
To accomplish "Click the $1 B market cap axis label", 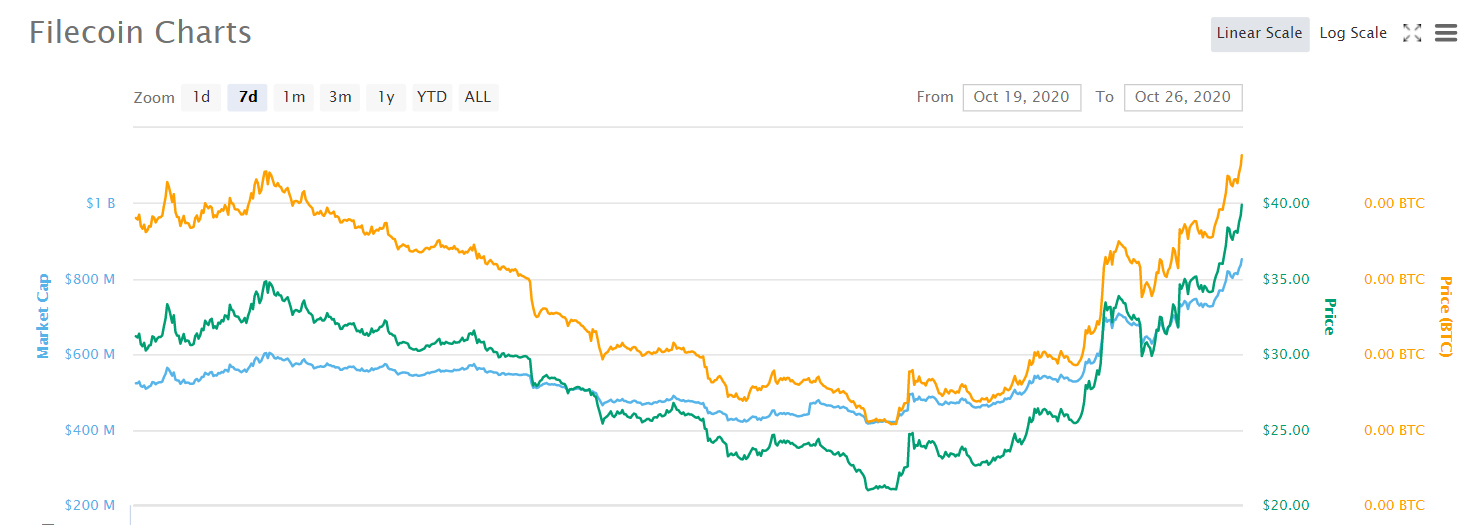I will click(x=100, y=203).
